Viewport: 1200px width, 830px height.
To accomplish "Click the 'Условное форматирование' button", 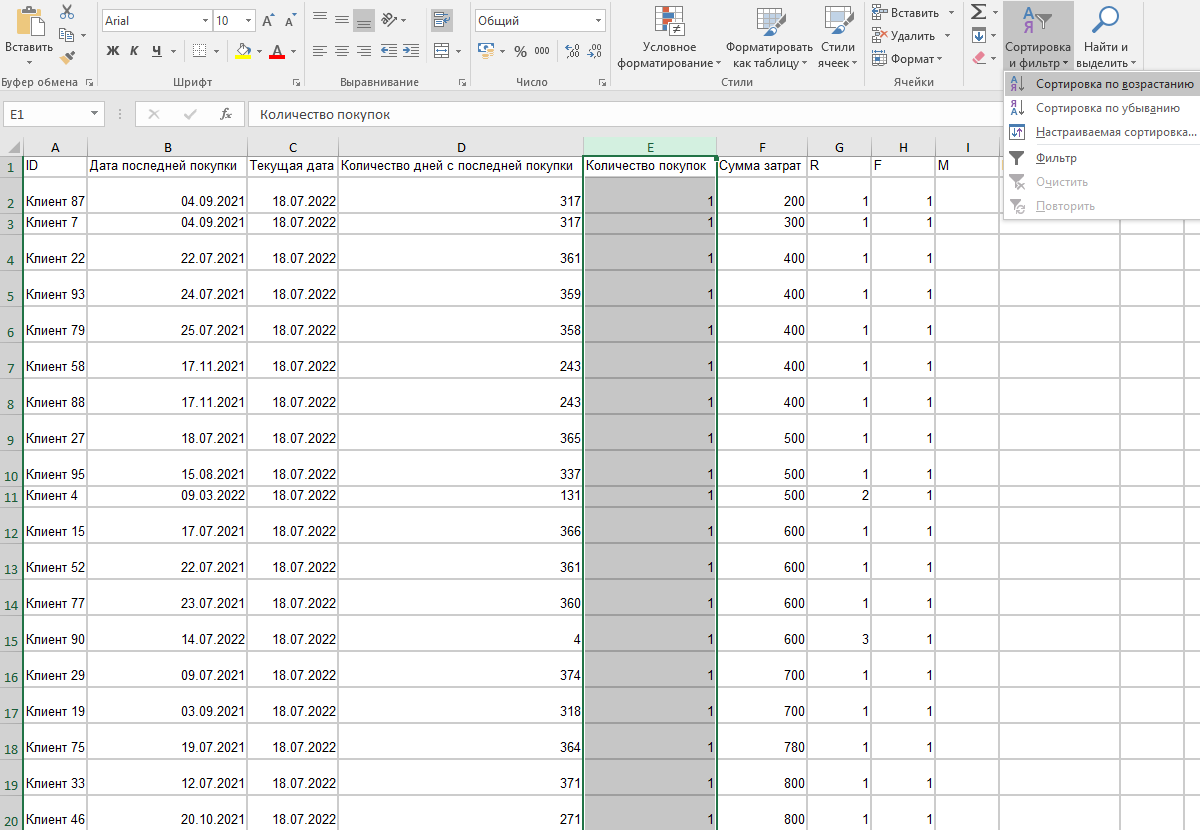I will tap(669, 38).
